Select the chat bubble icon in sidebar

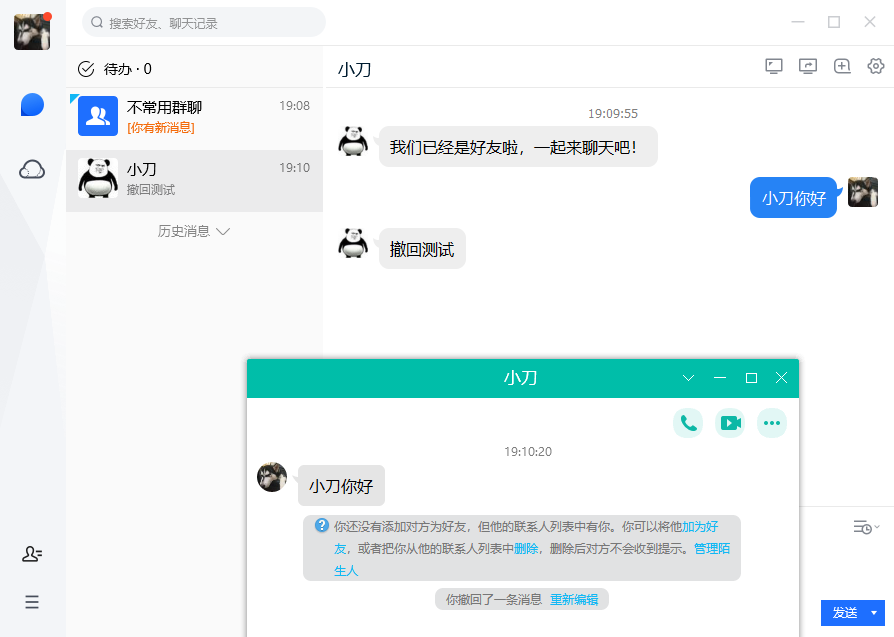31,105
